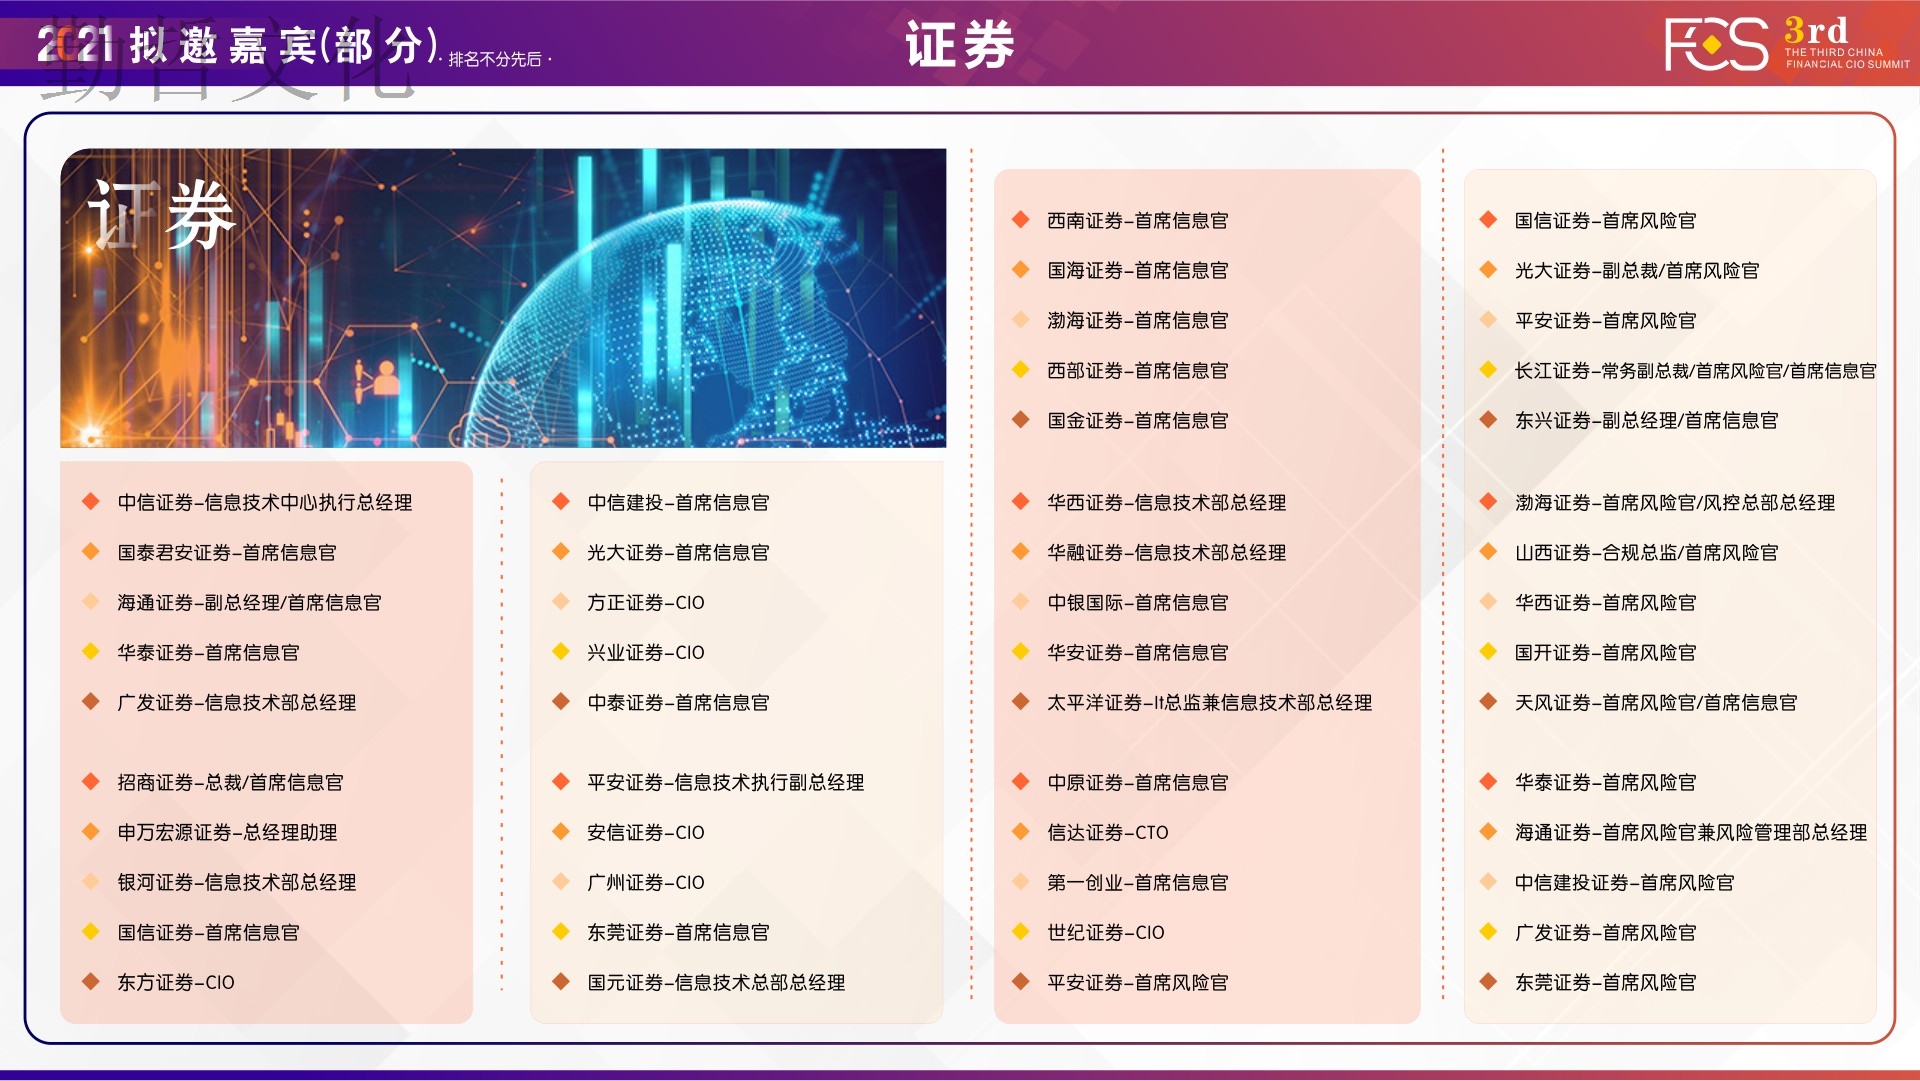The image size is (1920, 1081).
Task: Click 长江证券-常务副总裁/首席风险官/首席信息官
Action: [x=1696, y=371]
